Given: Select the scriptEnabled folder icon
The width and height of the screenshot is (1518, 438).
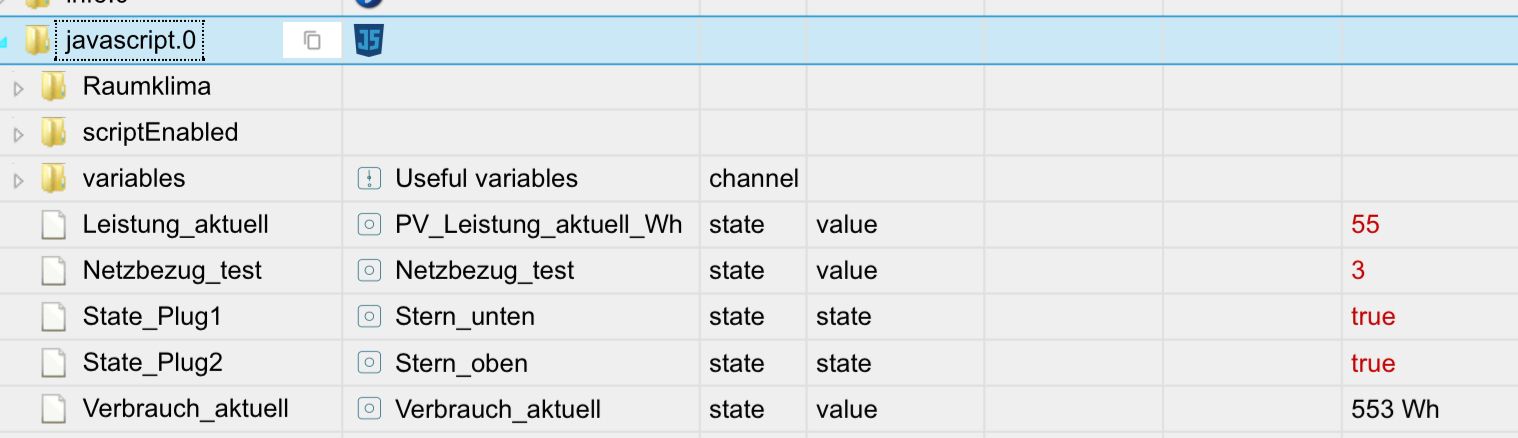Looking at the screenshot, I should point(53,133).
